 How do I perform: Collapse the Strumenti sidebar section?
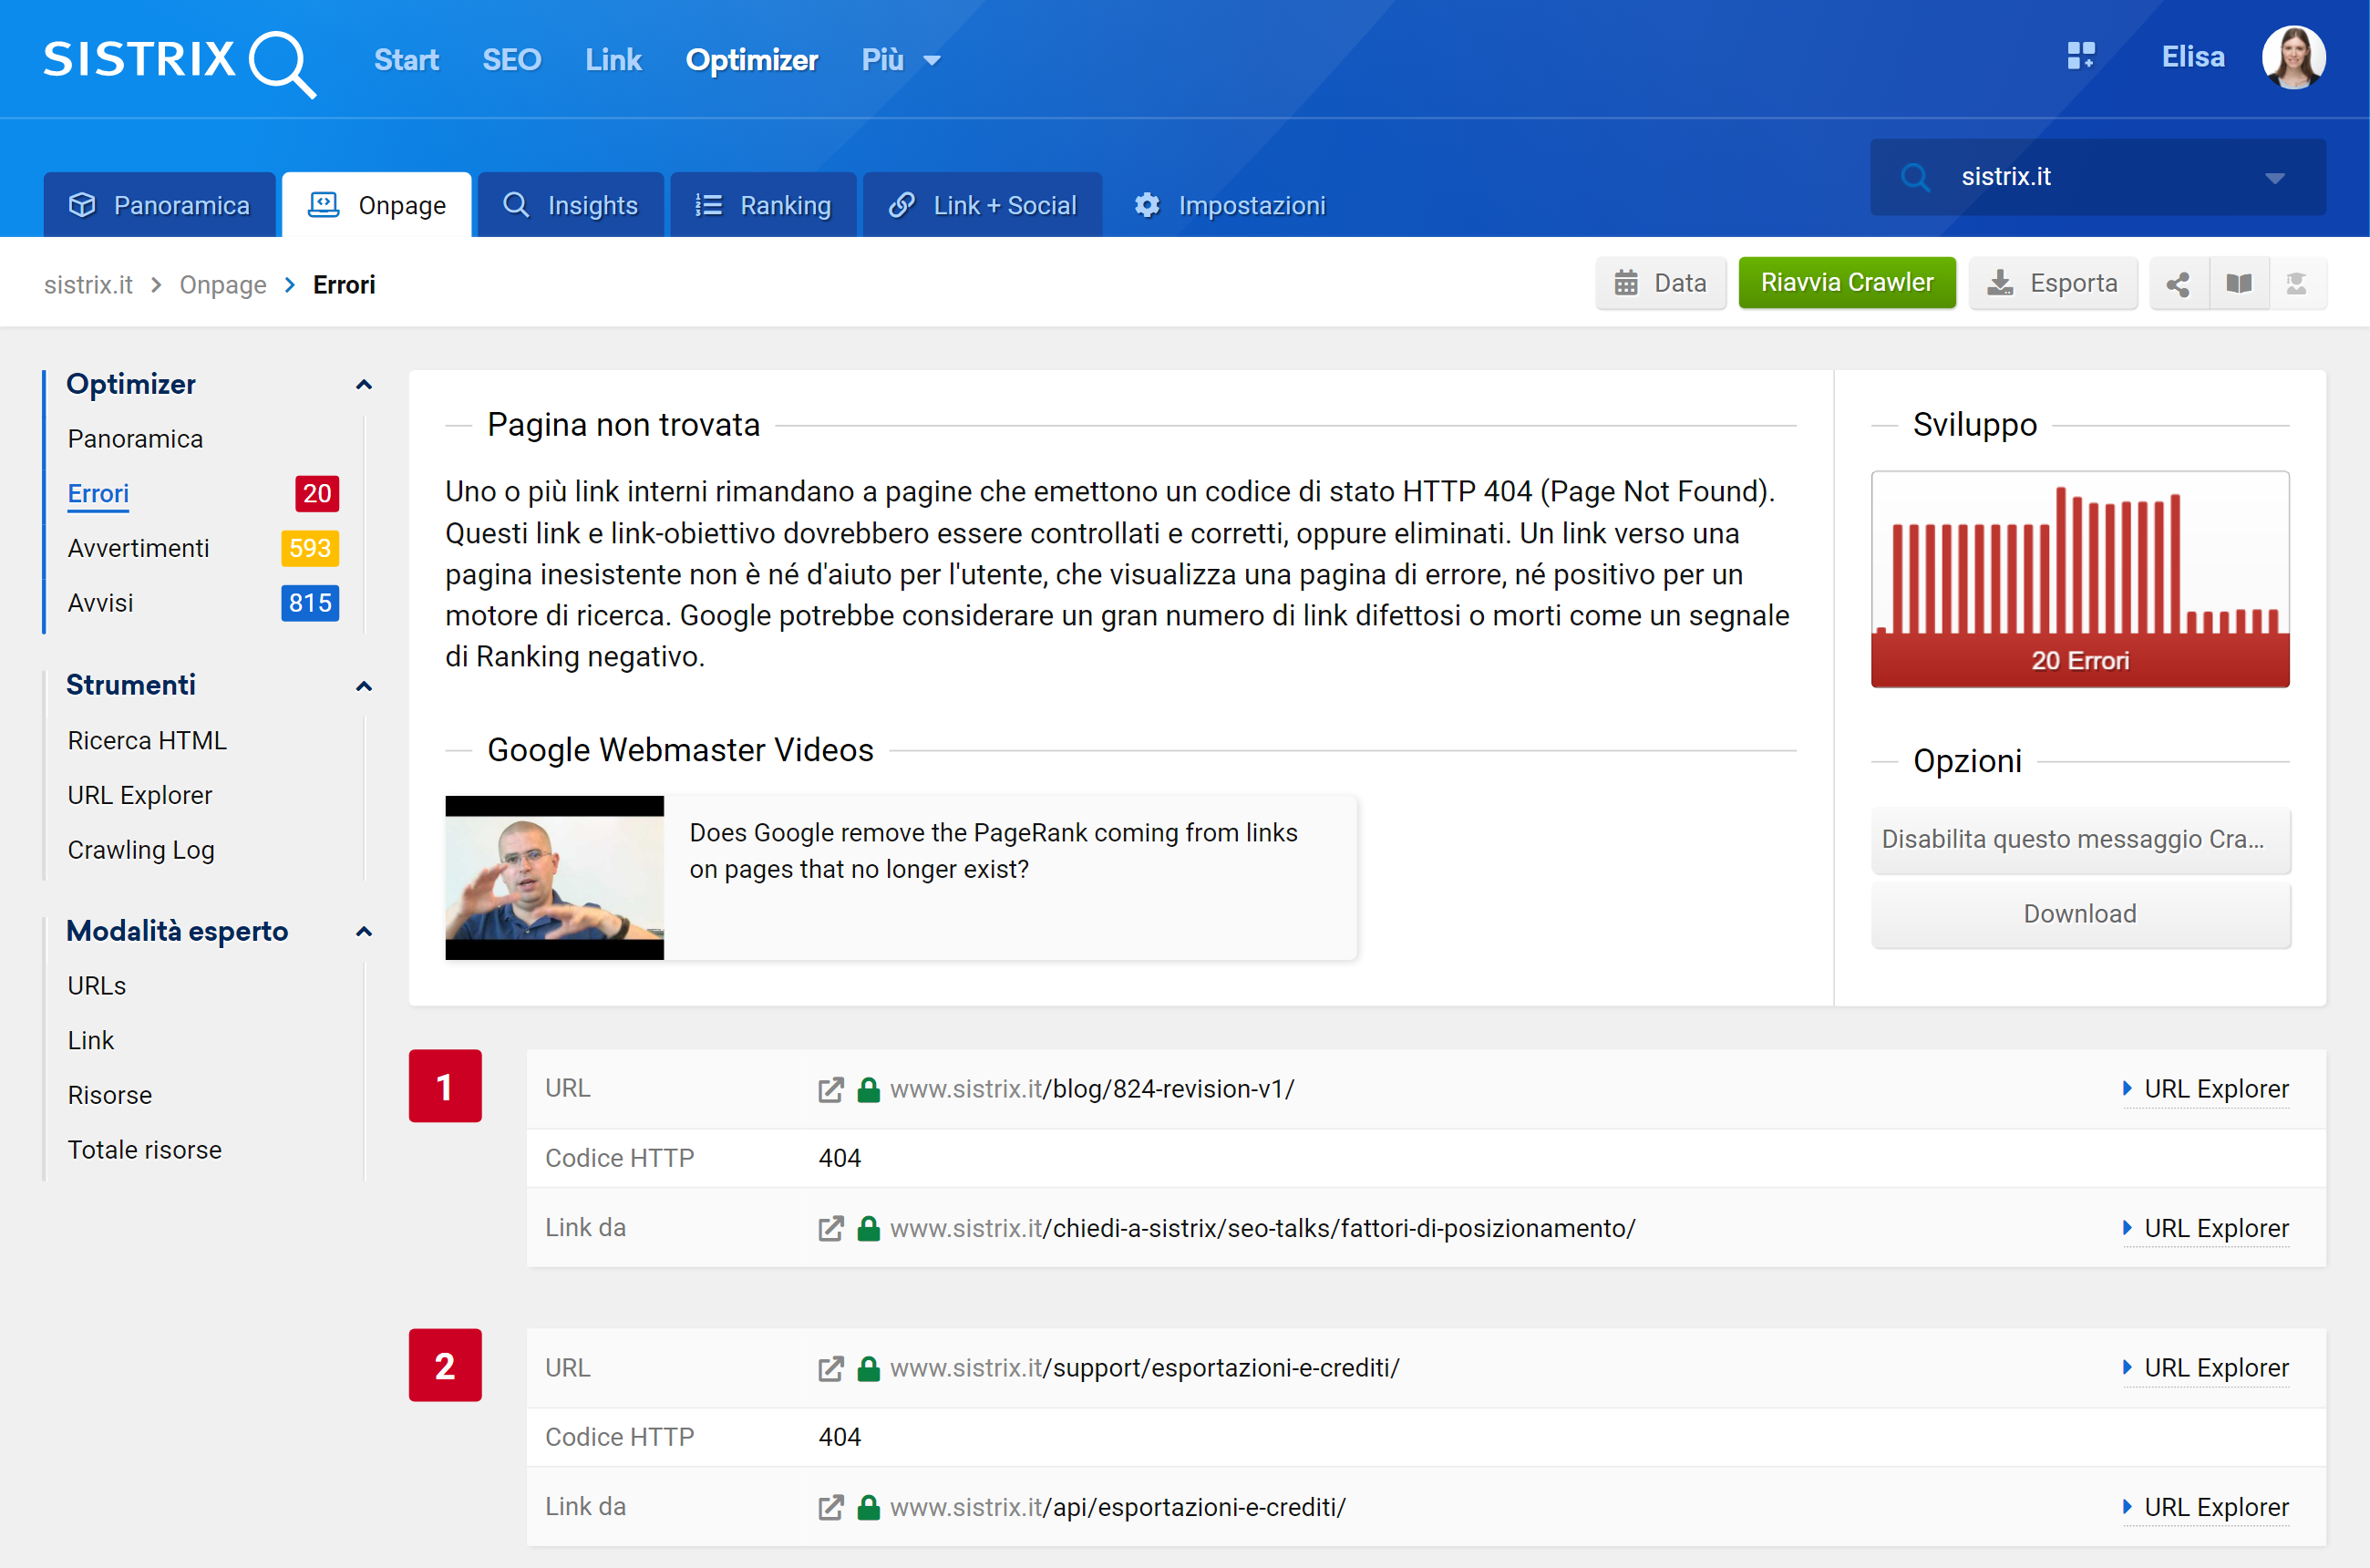[x=364, y=686]
